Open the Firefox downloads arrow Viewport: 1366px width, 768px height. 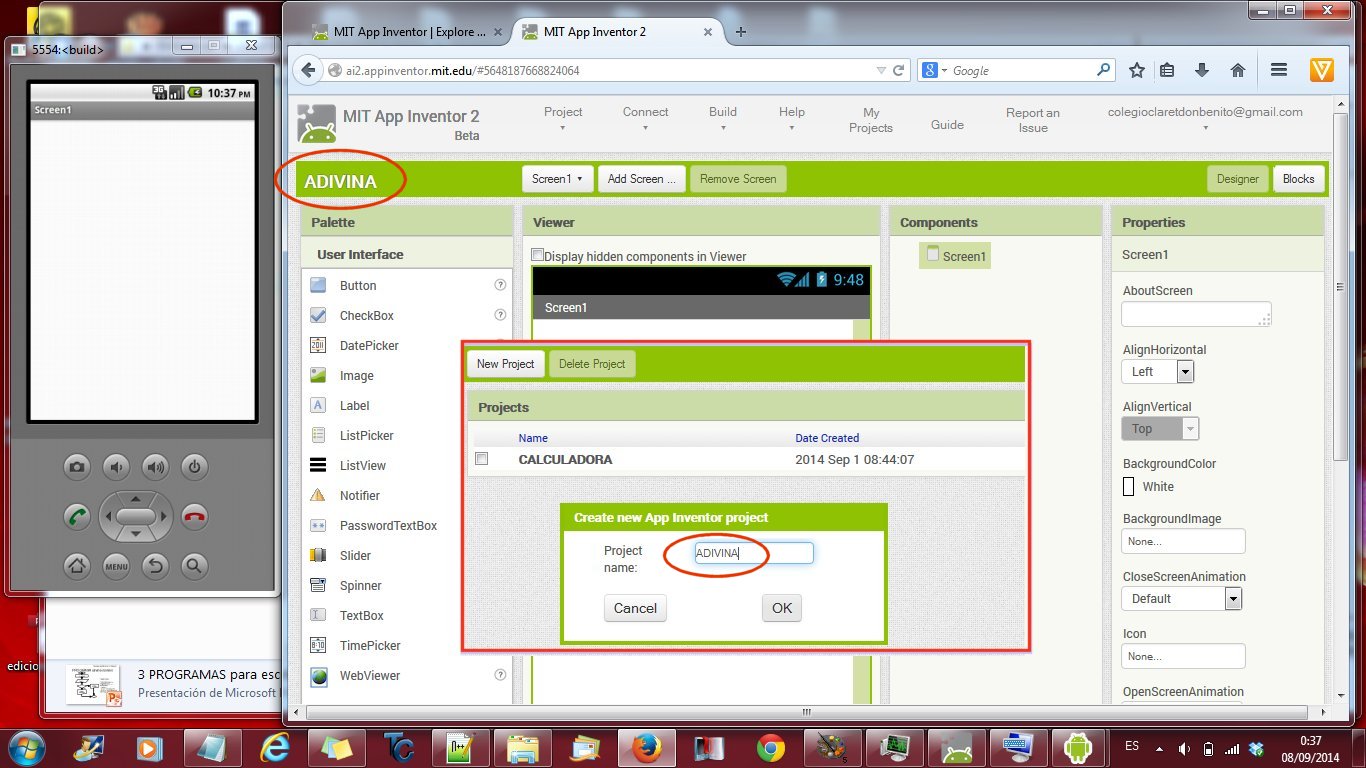[x=1202, y=70]
